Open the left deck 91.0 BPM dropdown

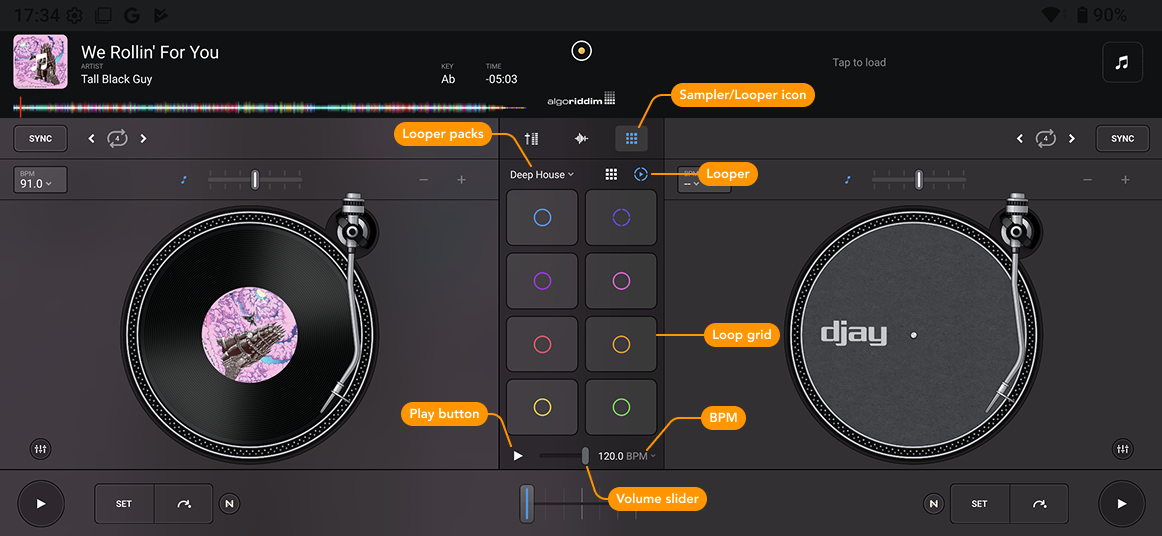coord(40,180)
